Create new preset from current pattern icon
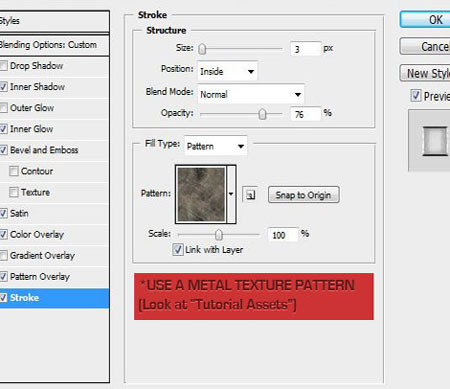This screenshot has height=389, width=450. 250,194
